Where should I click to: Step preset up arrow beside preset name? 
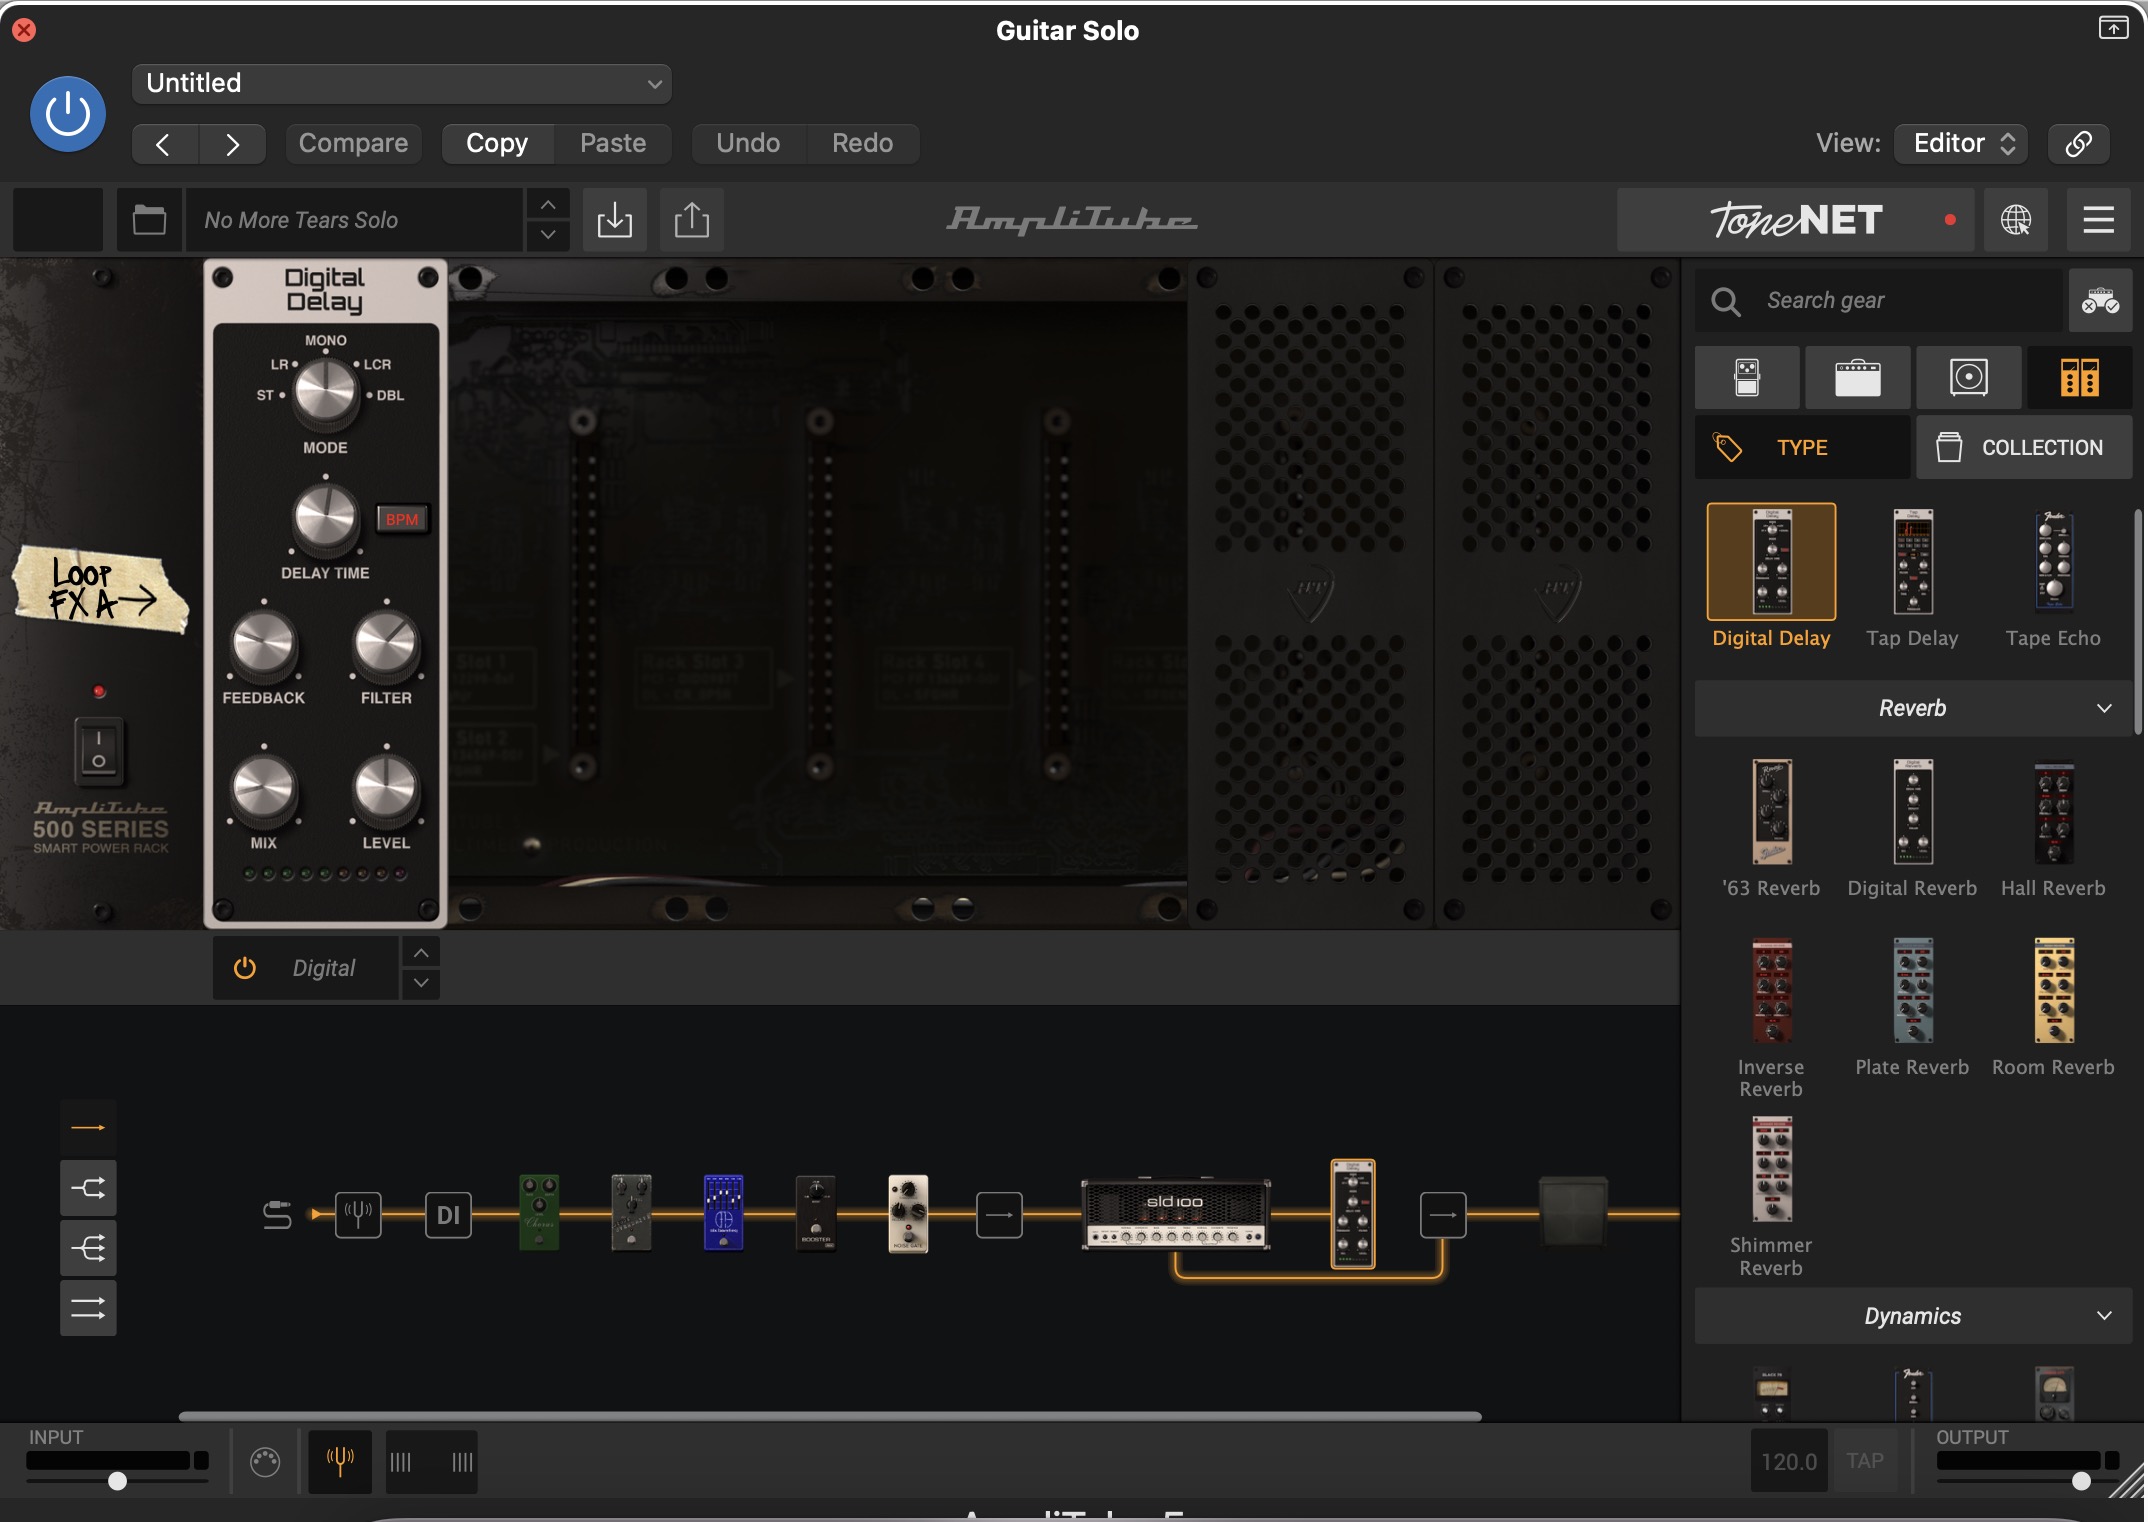[x=548, y=205]
